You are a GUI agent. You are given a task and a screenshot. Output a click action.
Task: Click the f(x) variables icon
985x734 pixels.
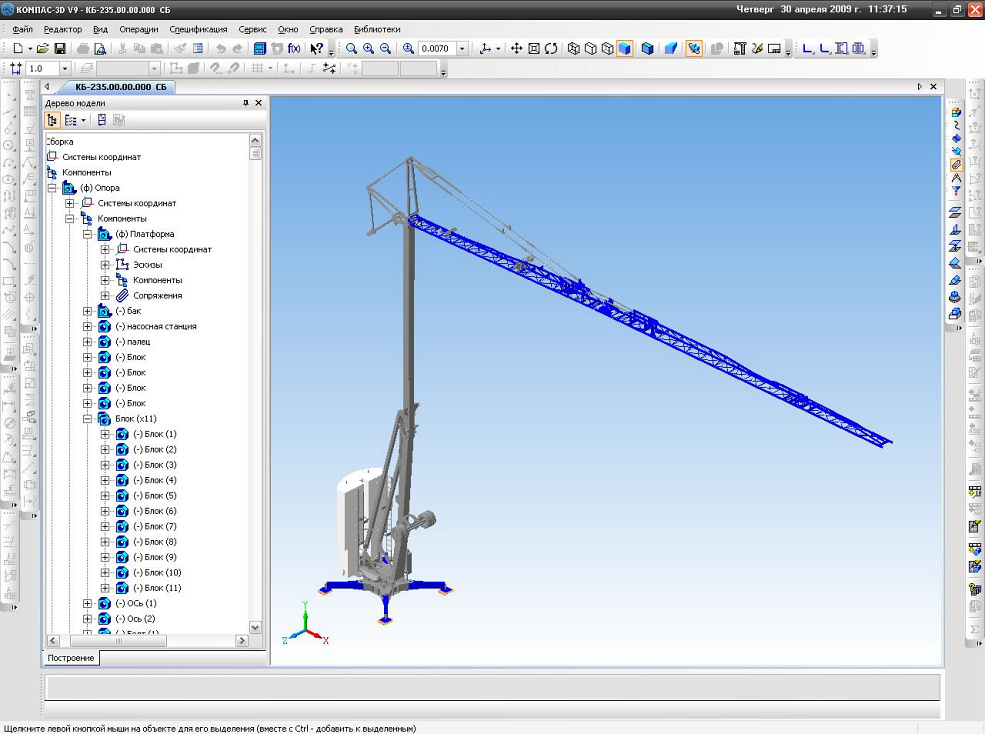294,48
